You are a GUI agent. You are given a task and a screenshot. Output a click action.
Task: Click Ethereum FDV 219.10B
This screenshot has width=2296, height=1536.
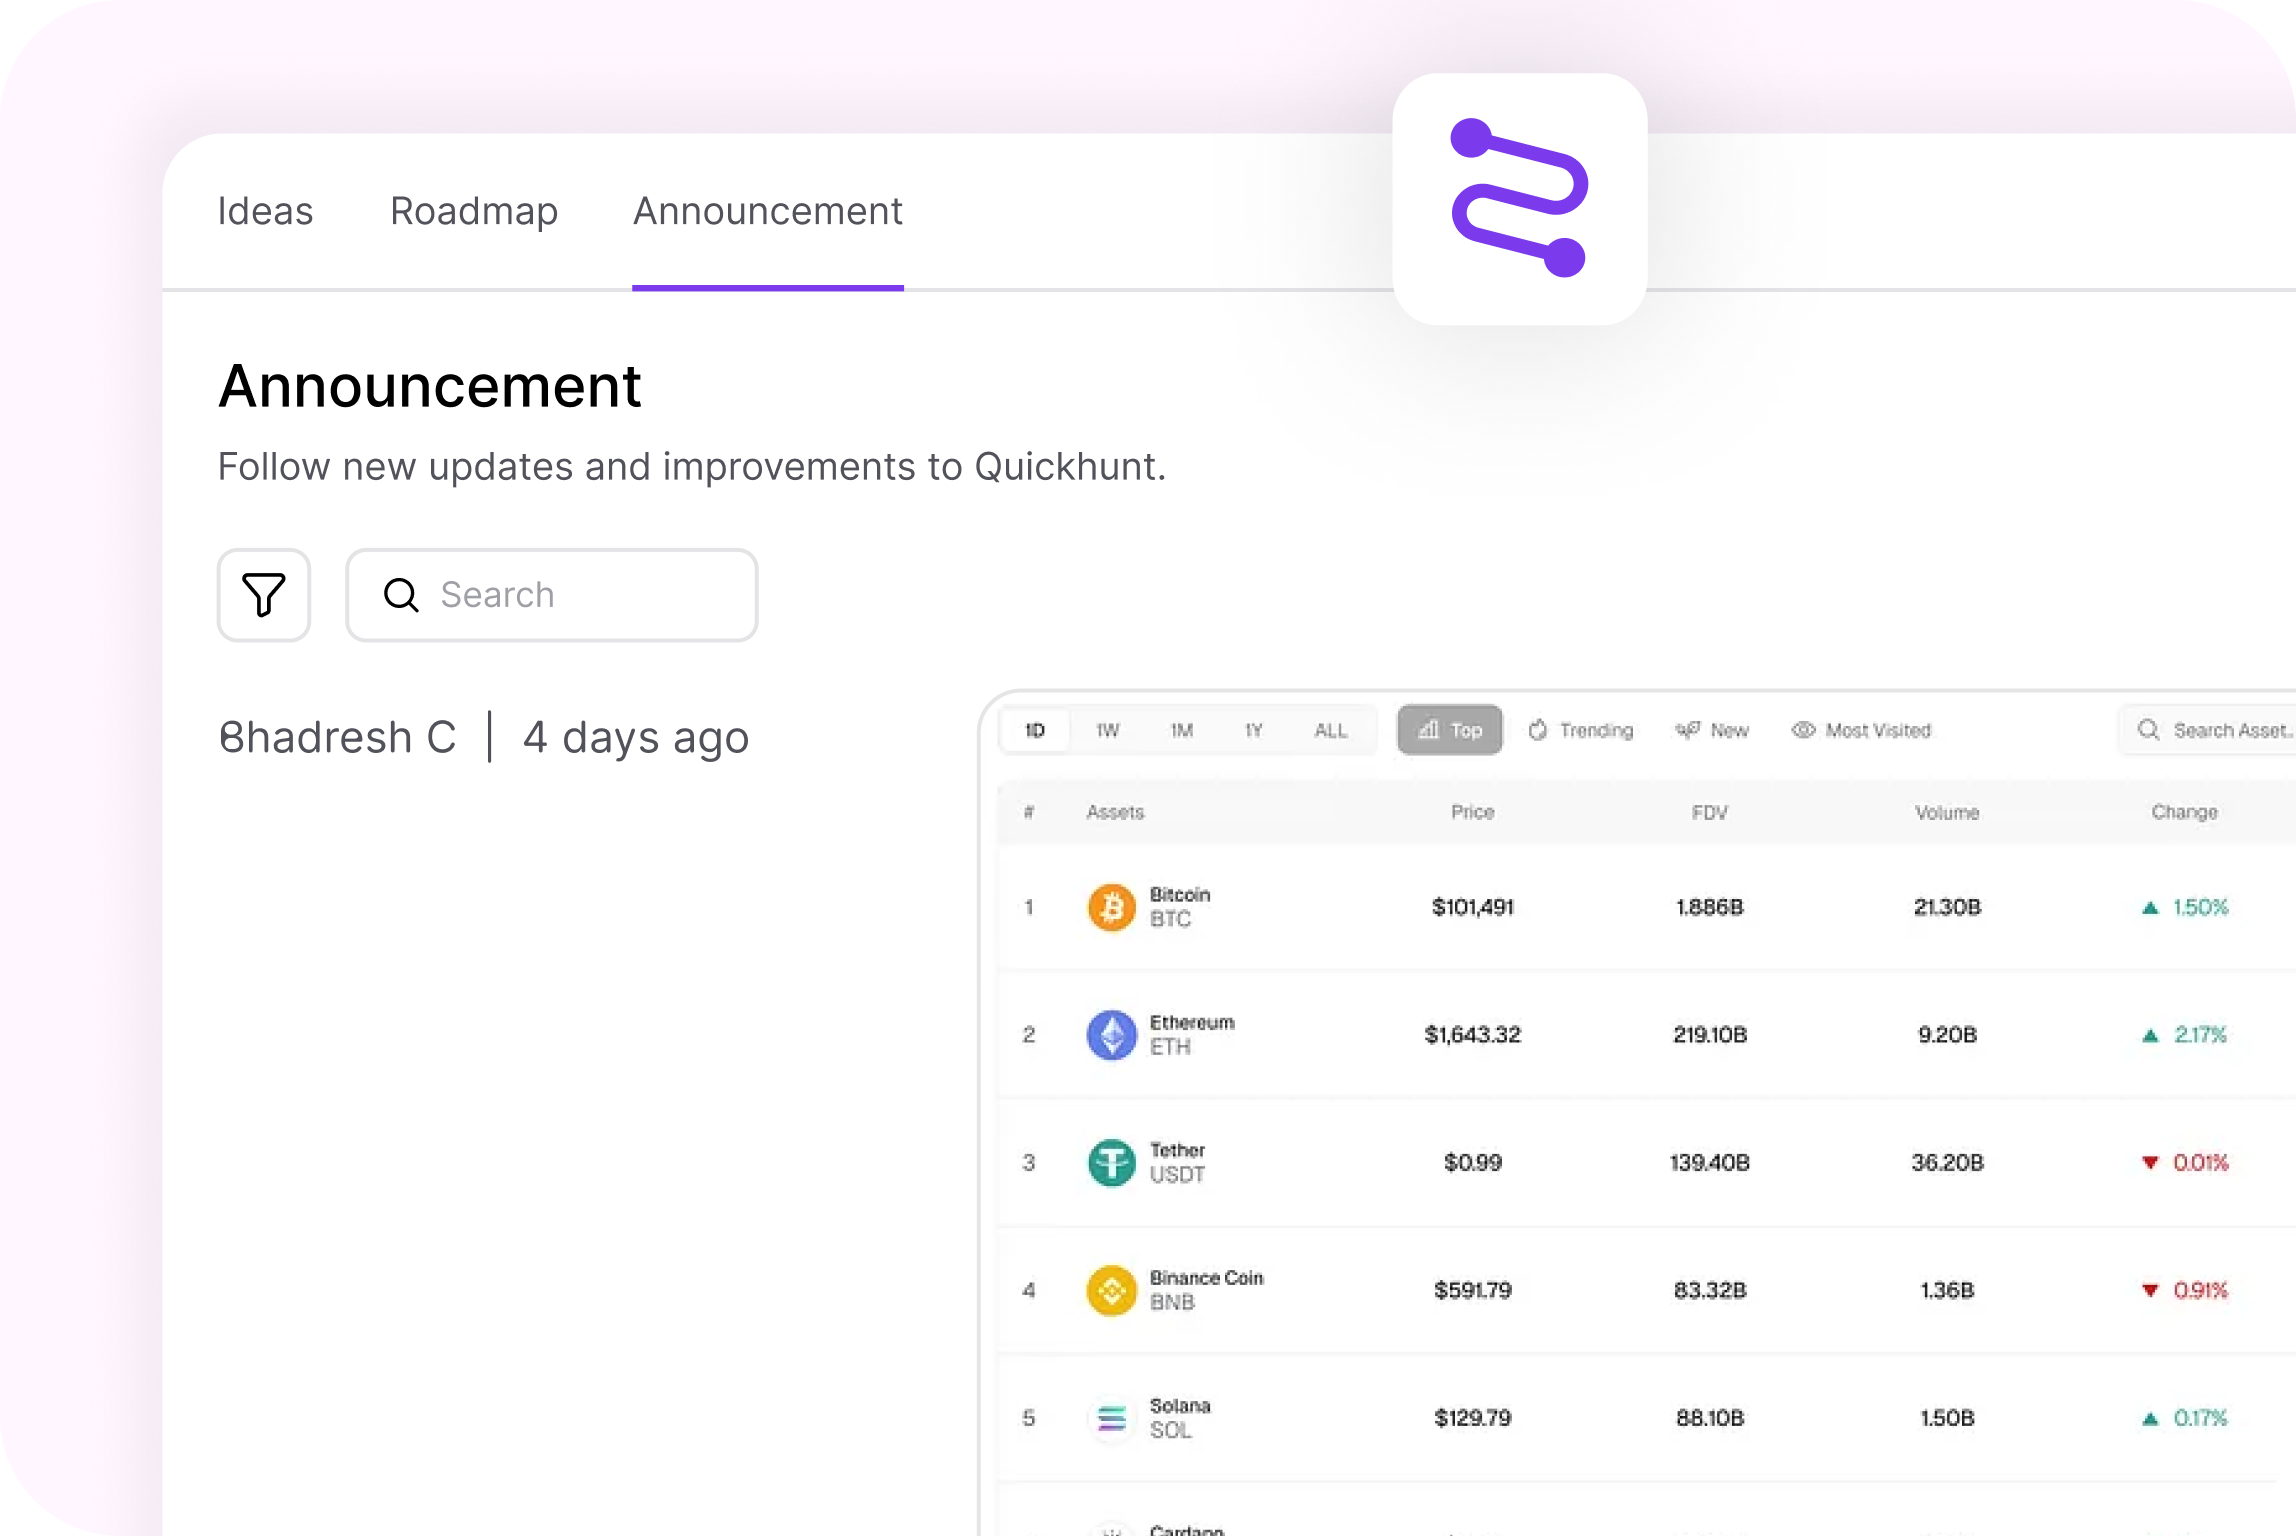point(1710,1035)
